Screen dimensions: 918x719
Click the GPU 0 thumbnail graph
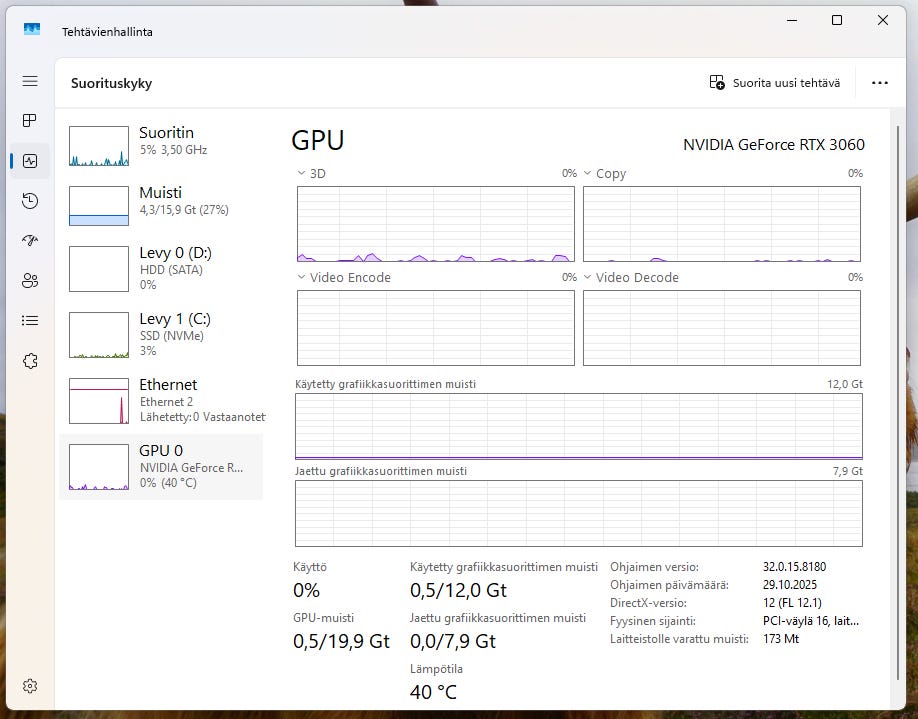[99, 467]
